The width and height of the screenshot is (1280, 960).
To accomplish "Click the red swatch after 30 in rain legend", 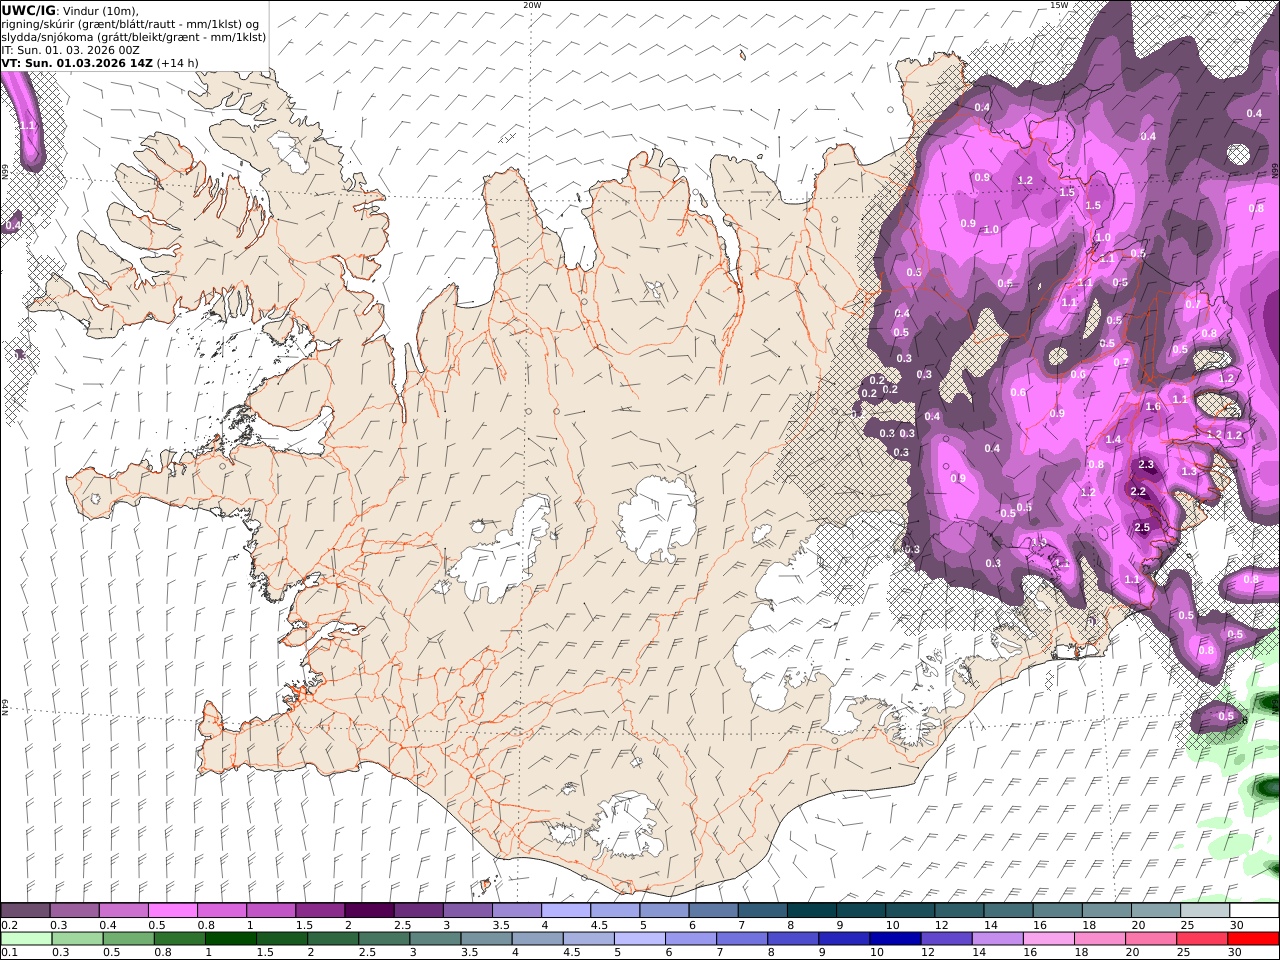I will pyautogui.click(x=1252, y=939).
